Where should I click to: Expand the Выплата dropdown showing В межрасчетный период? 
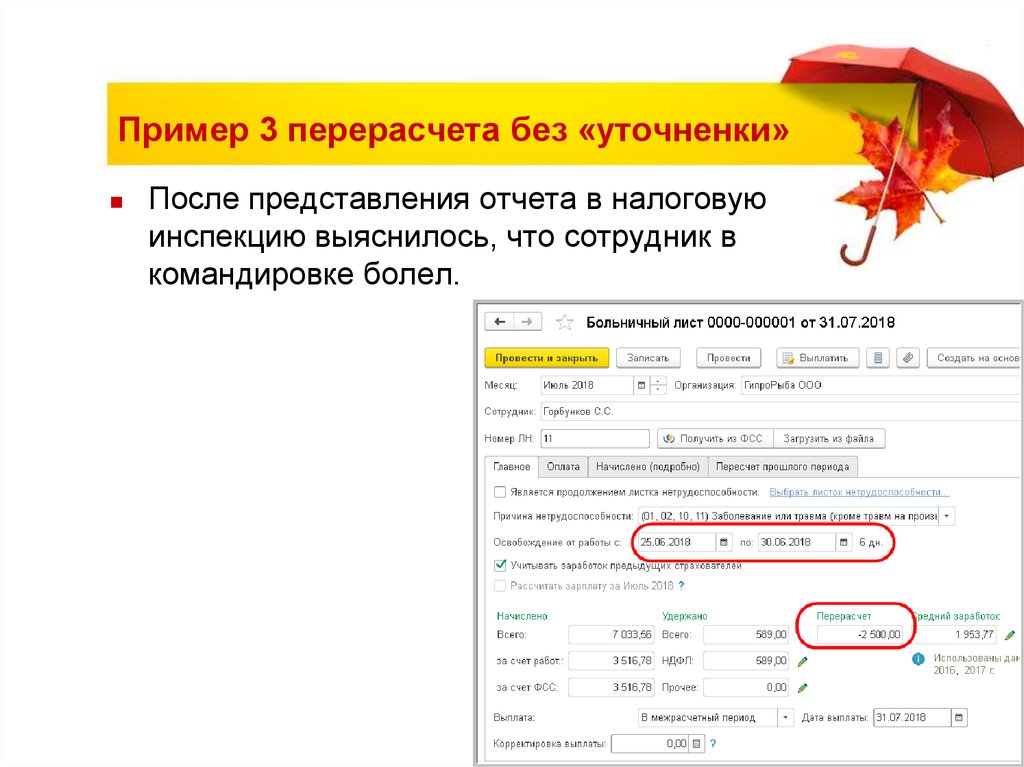pos(786,718)
